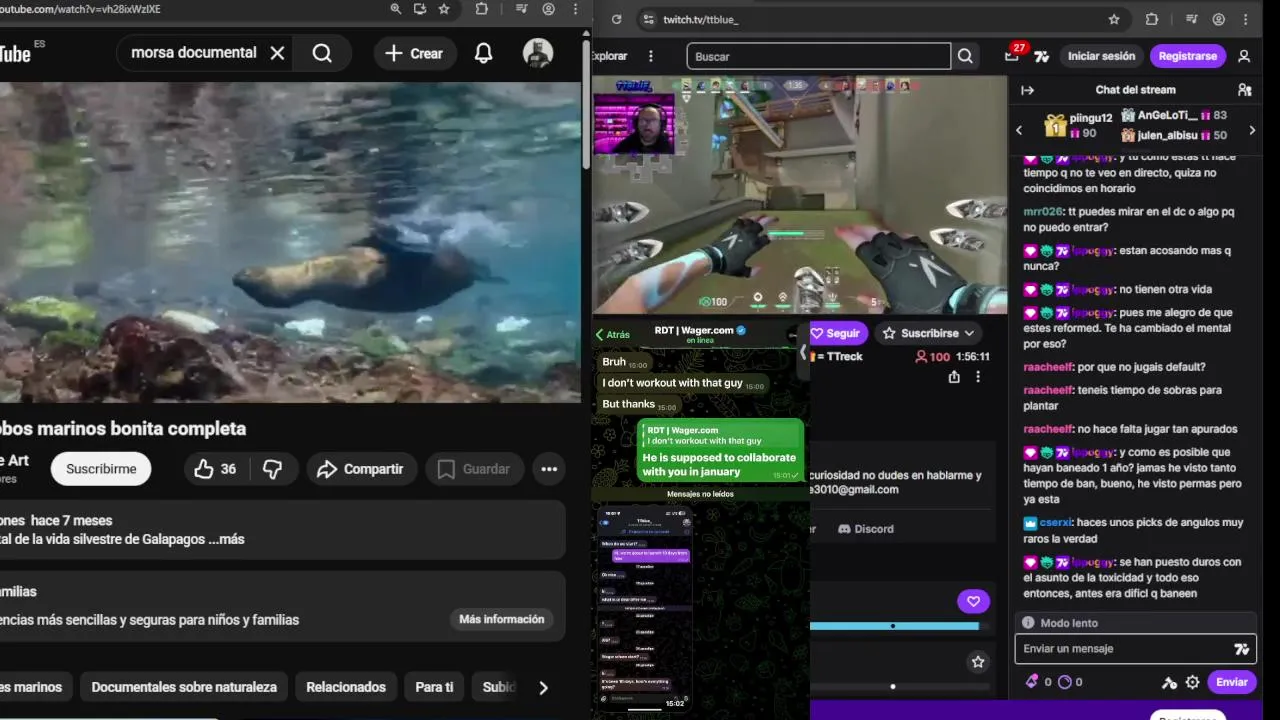Bookmark the Twitch page with star icon
Image resolution: width=1280 pixels, height=720 pixels.
click(x=1114, y=19)
